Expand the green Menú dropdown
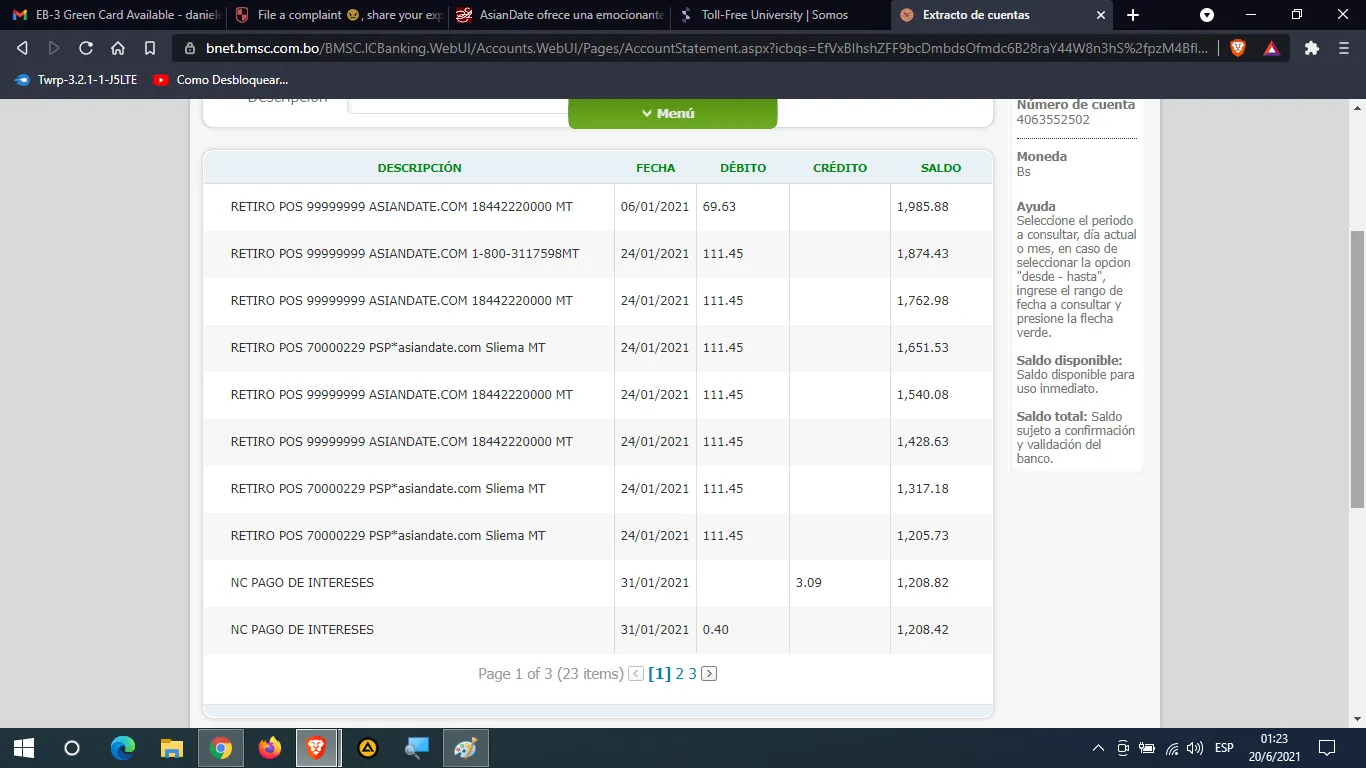The height and width of the screenshot is (768, 1366). click(672, 114)
